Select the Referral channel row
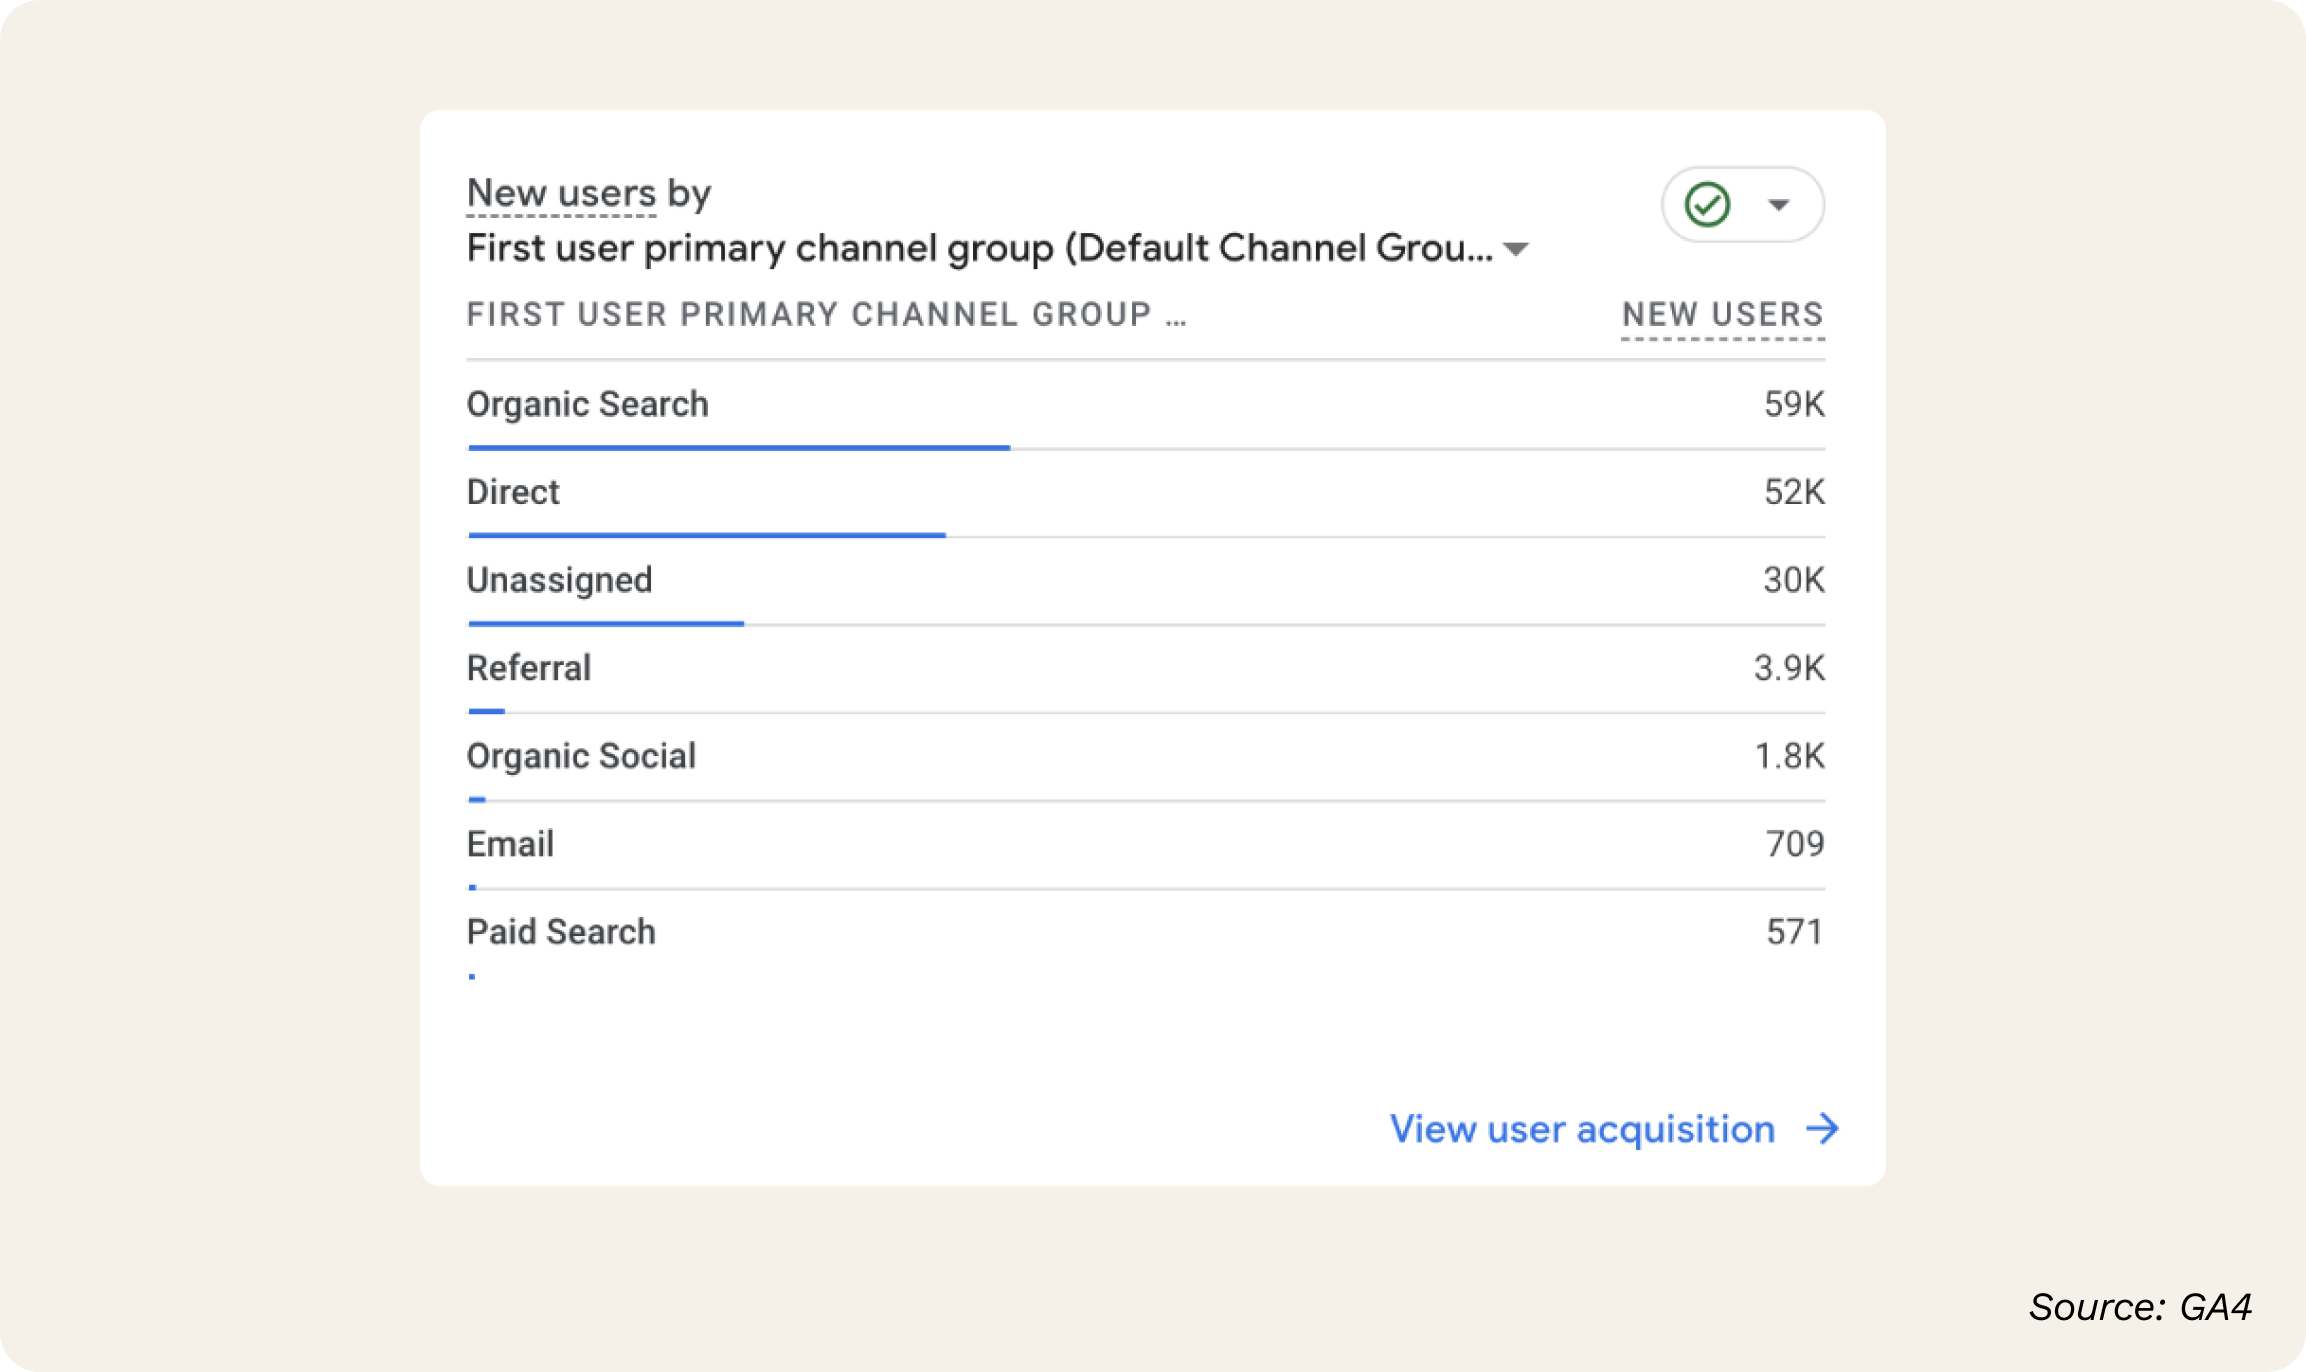The height and width of the screenshot is (1372, 2306). (528, 668)
